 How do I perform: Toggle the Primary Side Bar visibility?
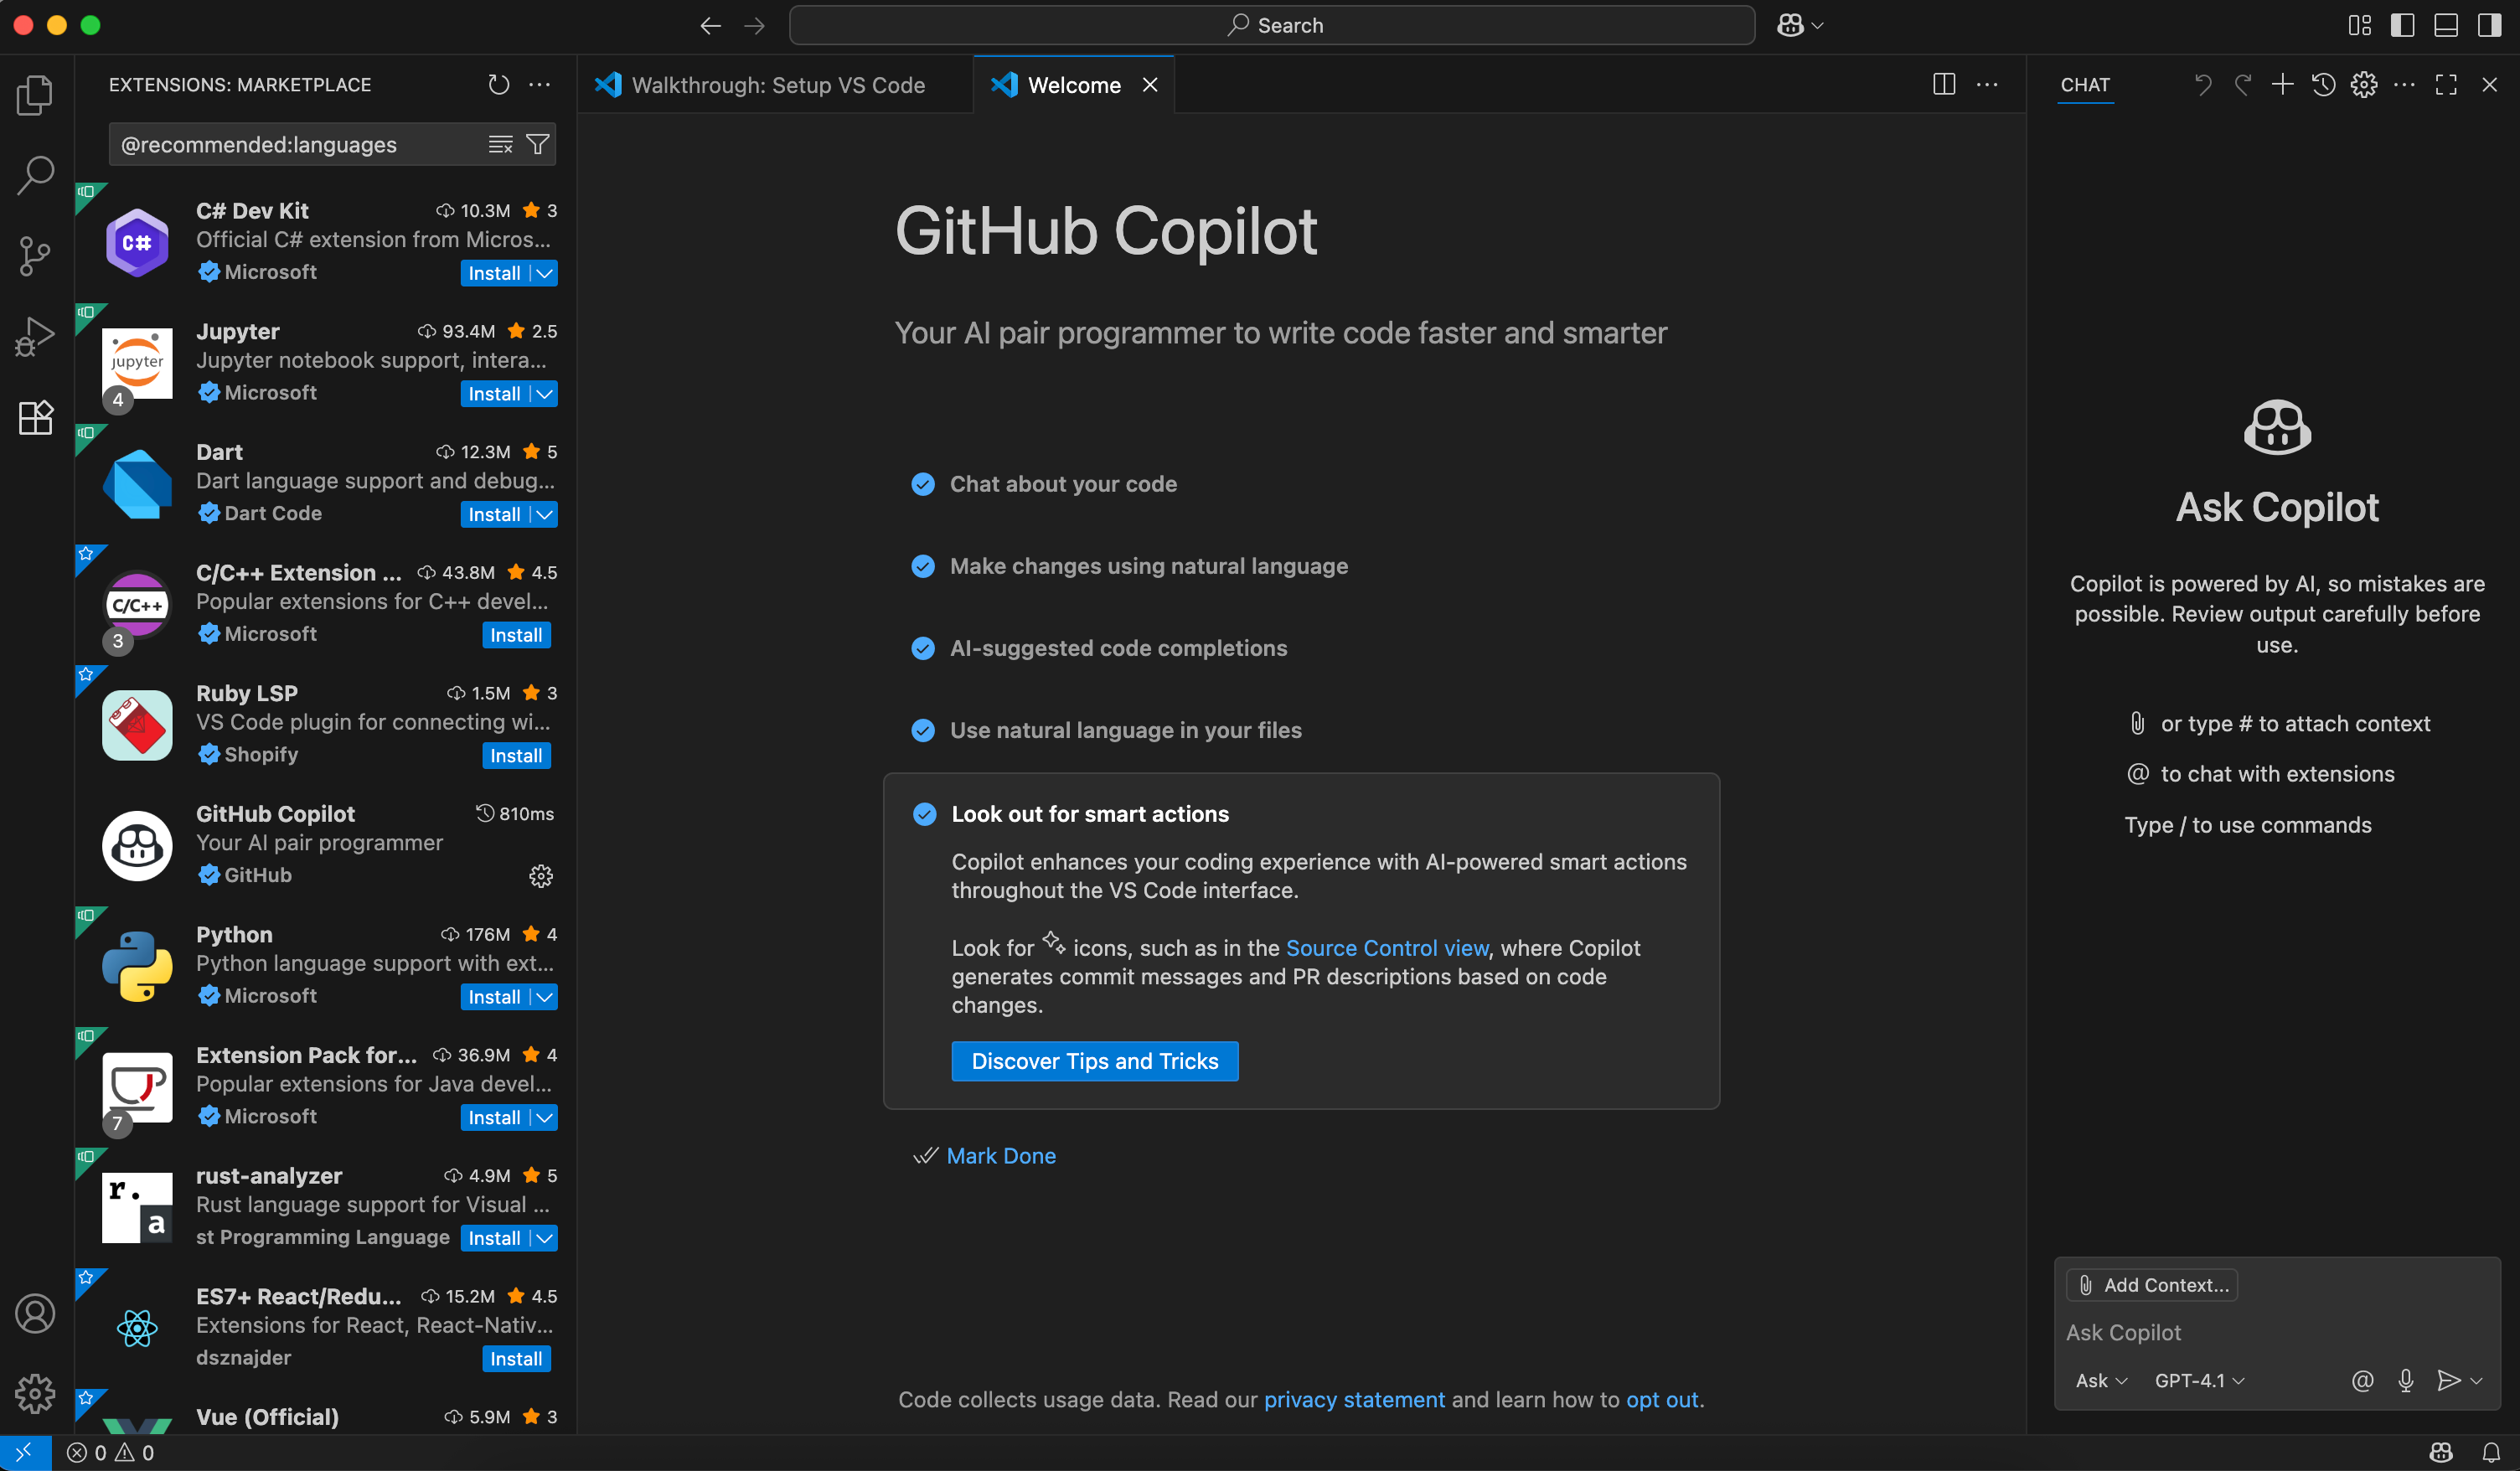point(2403,25)
